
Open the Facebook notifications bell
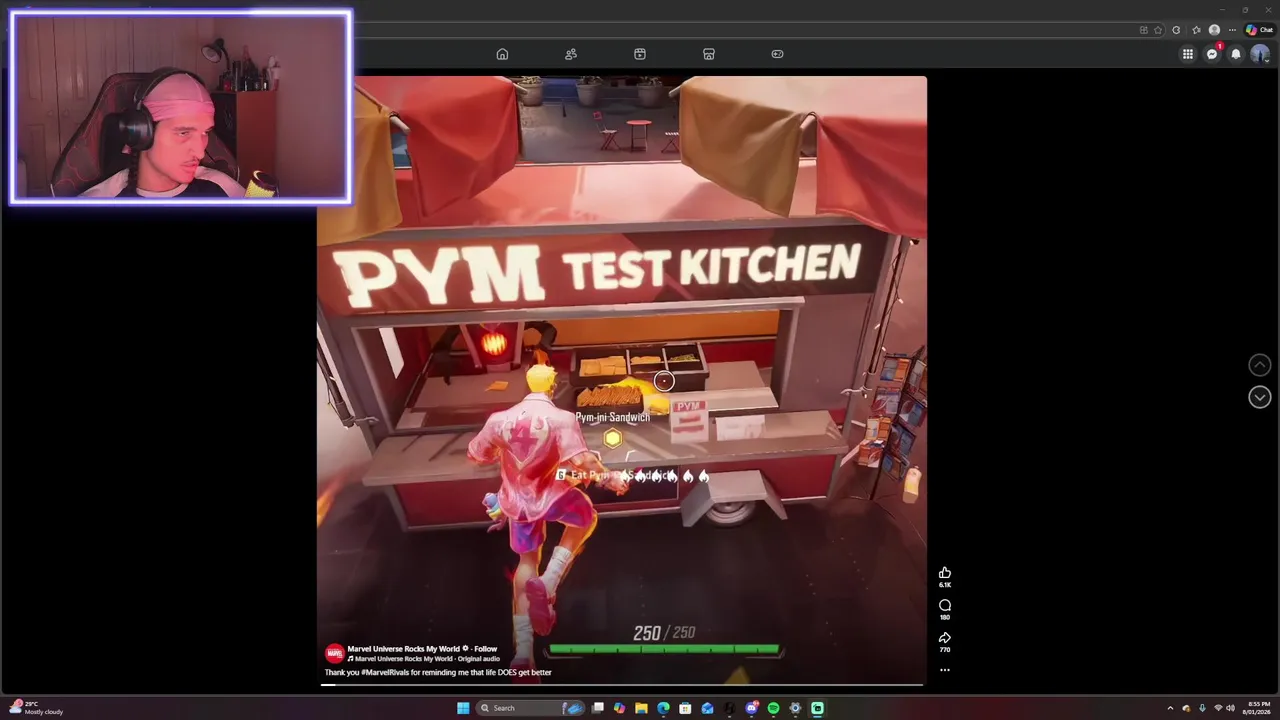click(1236, 54)
